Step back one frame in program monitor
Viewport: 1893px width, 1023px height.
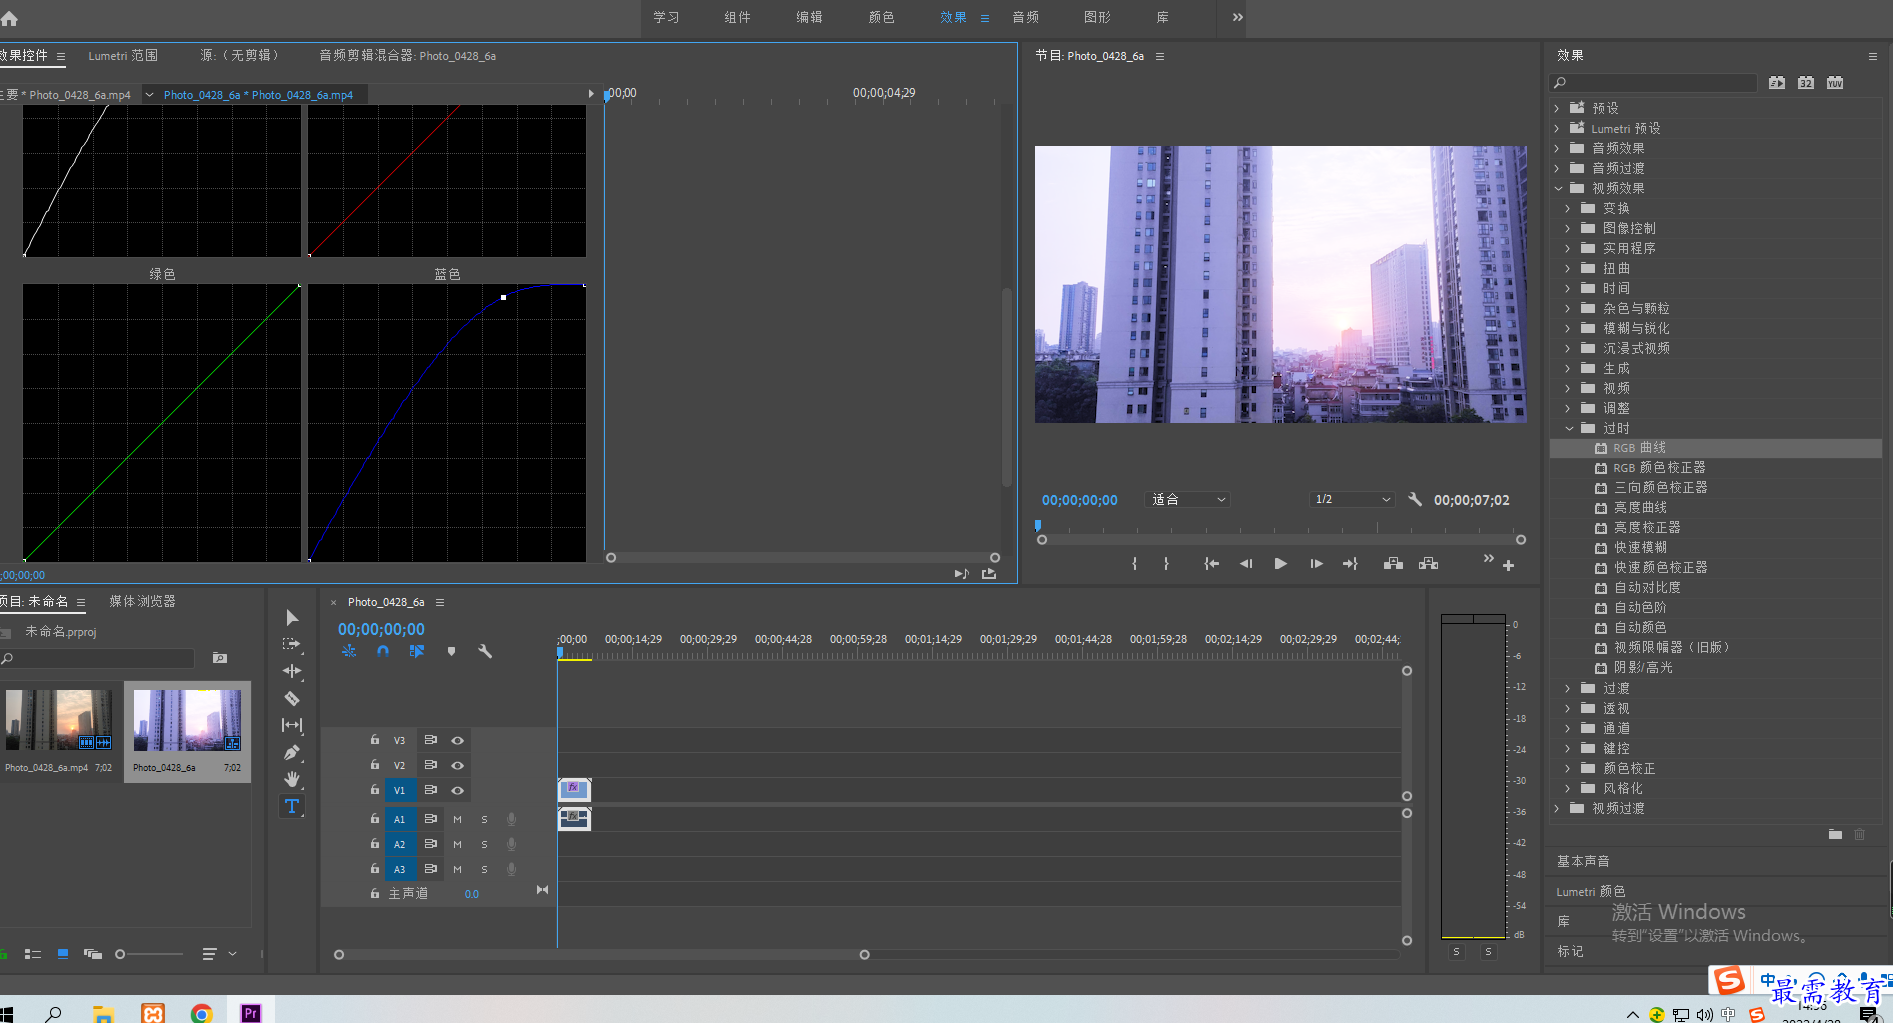point(1246,564)
